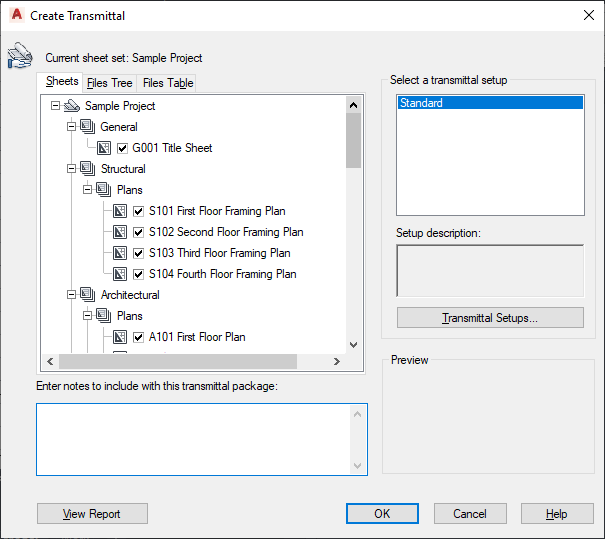Image resolution: width=605 pixels, height=539 pixels.
Task: Click the G001 Title Sheet sheet icon
Action: pyautogui.click(x=104, y=148)
